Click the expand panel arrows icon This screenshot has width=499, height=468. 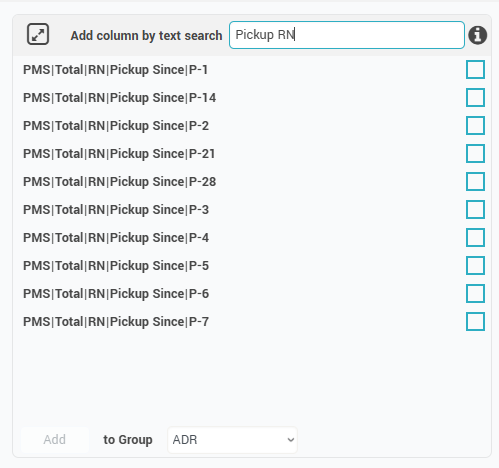(x=38, y=34)
